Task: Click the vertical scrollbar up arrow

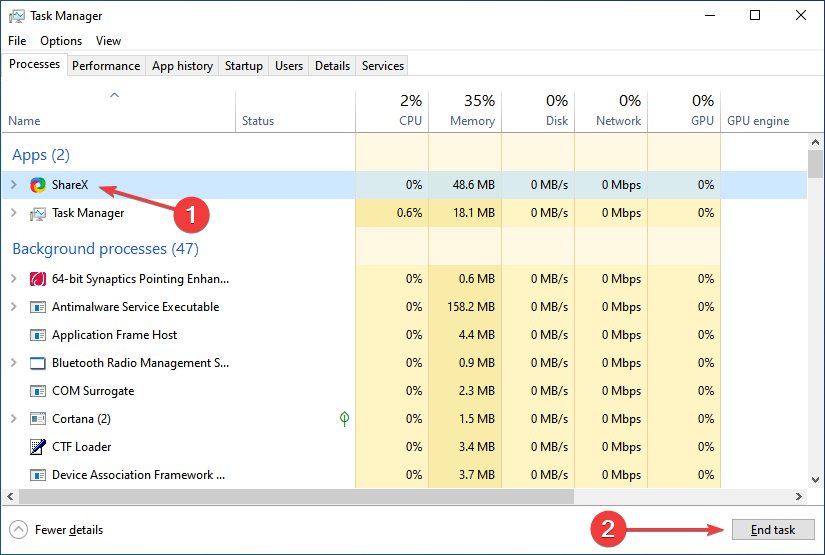Action: [816, 142]
